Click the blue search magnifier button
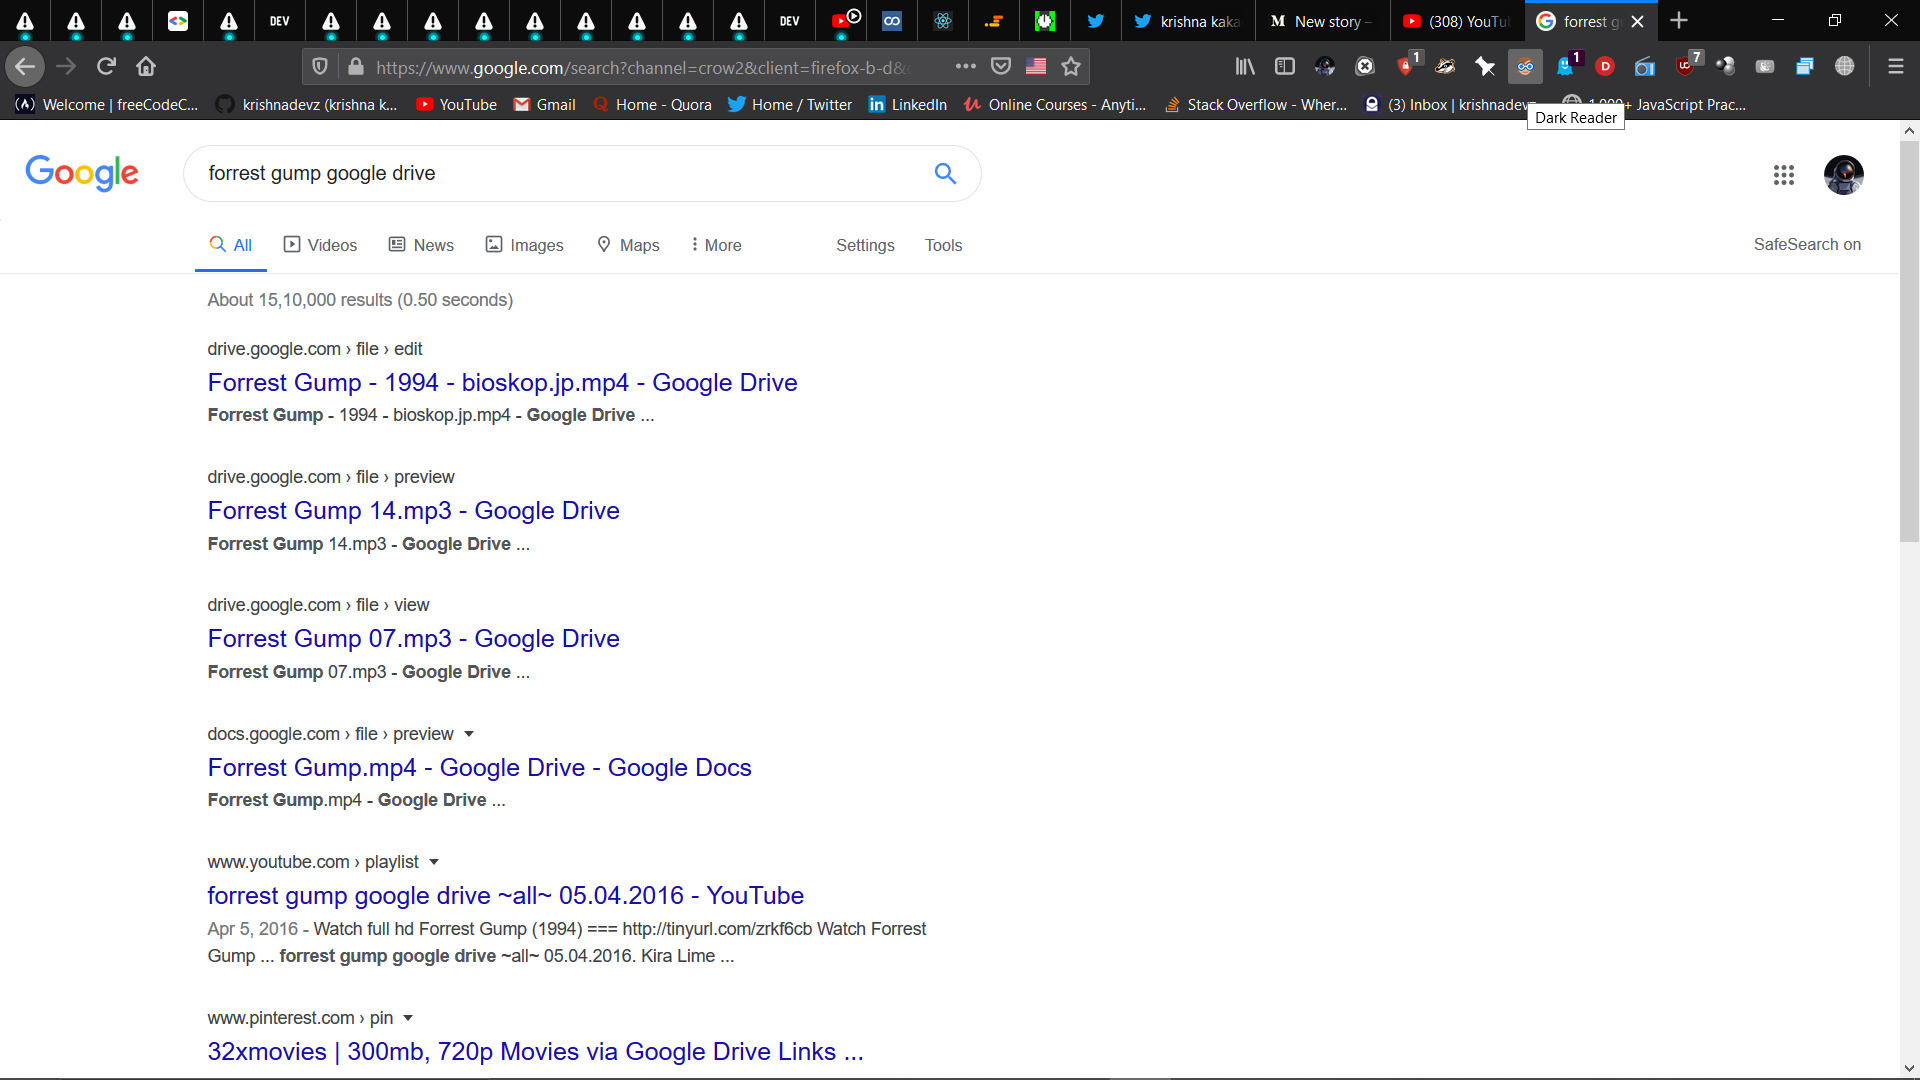 click(945, 173)
